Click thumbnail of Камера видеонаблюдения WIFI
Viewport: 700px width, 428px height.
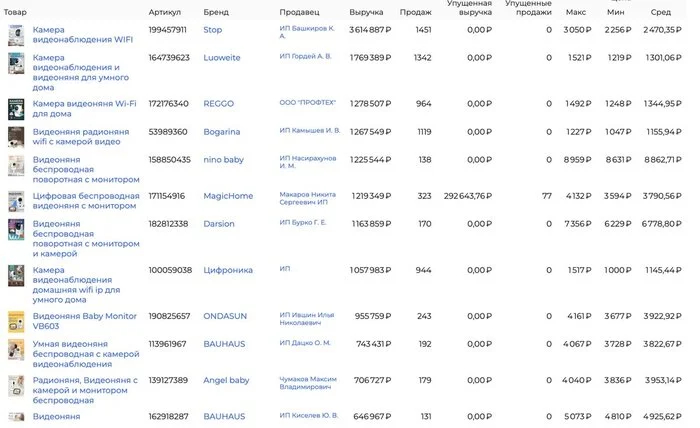coord(16,36)
